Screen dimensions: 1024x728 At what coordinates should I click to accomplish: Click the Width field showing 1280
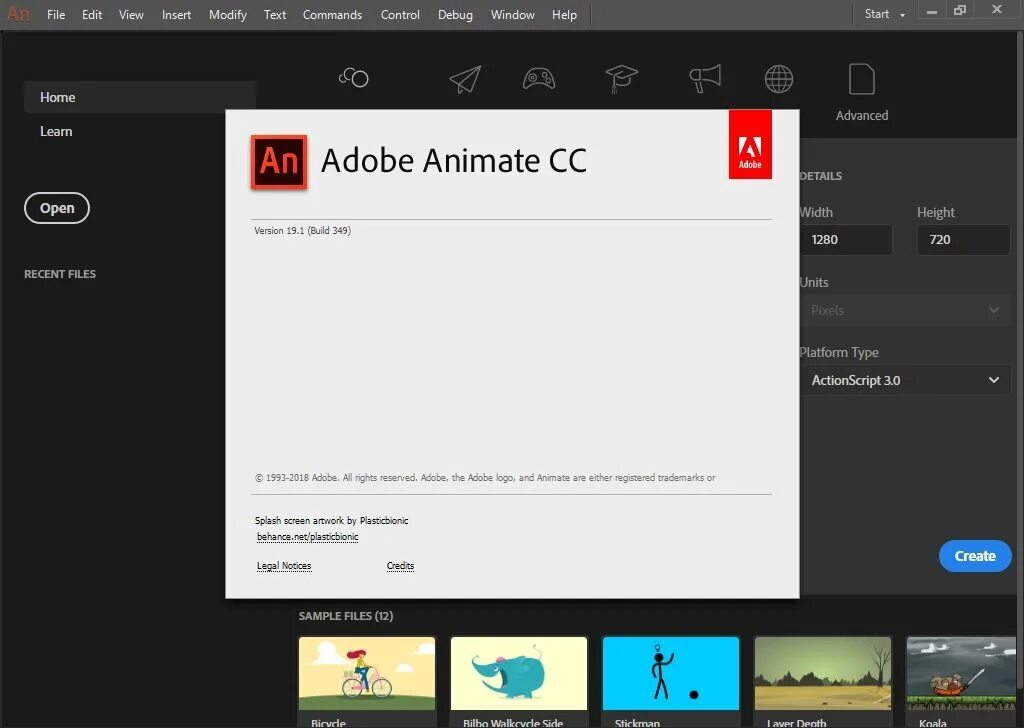846,240
